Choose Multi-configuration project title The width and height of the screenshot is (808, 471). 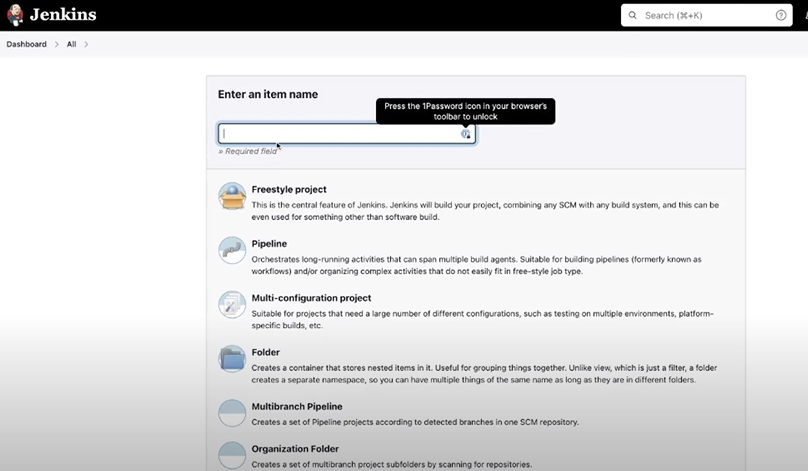click(311, 298)
